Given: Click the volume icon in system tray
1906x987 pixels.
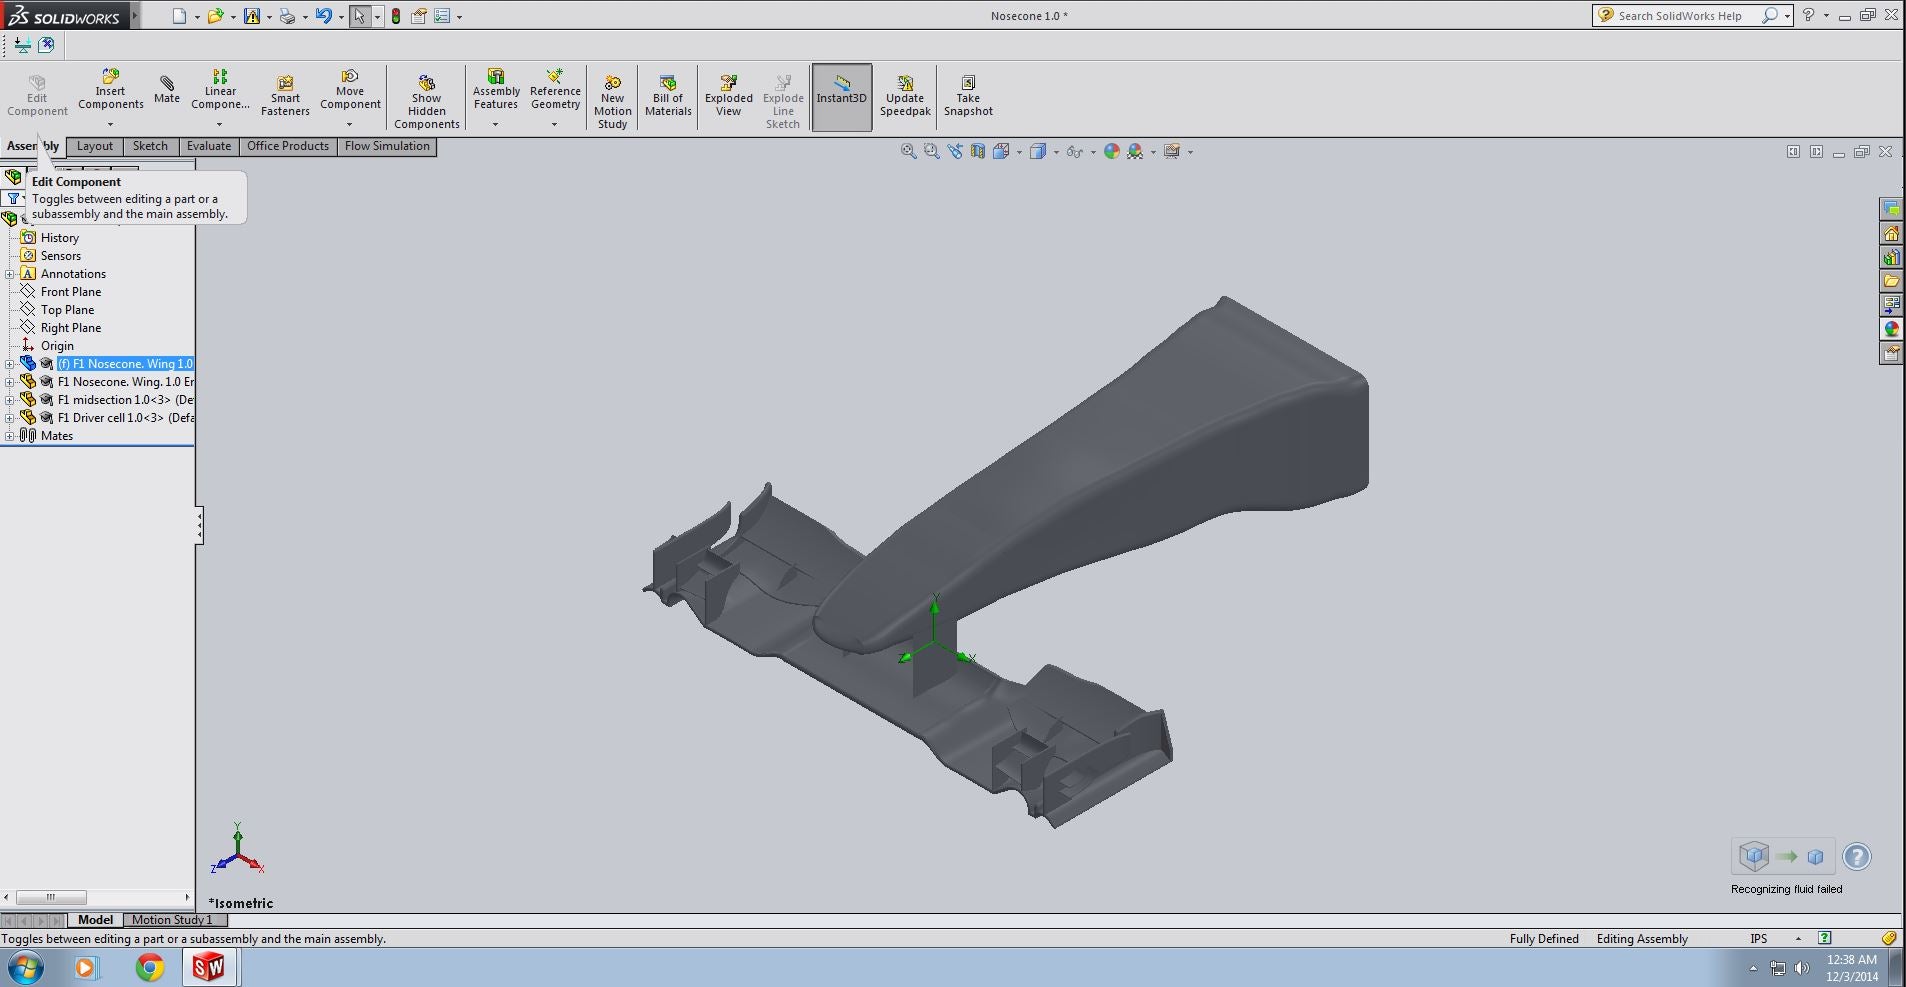Looking at the screenshot, I should coord(1802,968).
